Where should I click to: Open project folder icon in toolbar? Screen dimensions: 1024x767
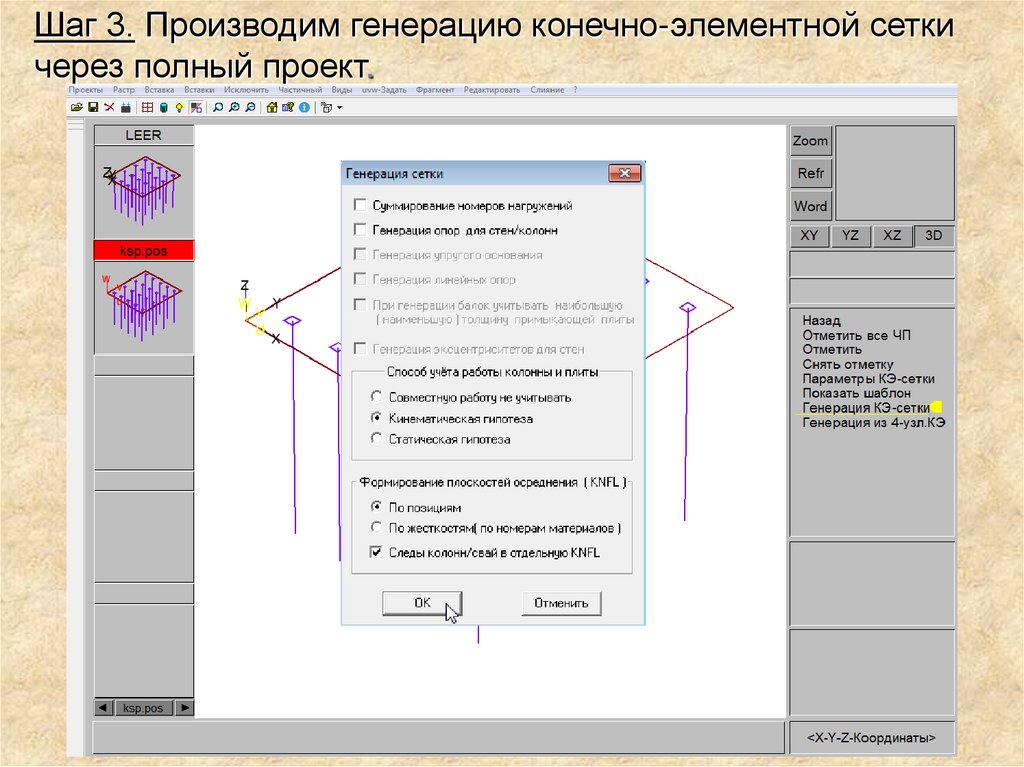pyautogui.click(x=77, y=107)
